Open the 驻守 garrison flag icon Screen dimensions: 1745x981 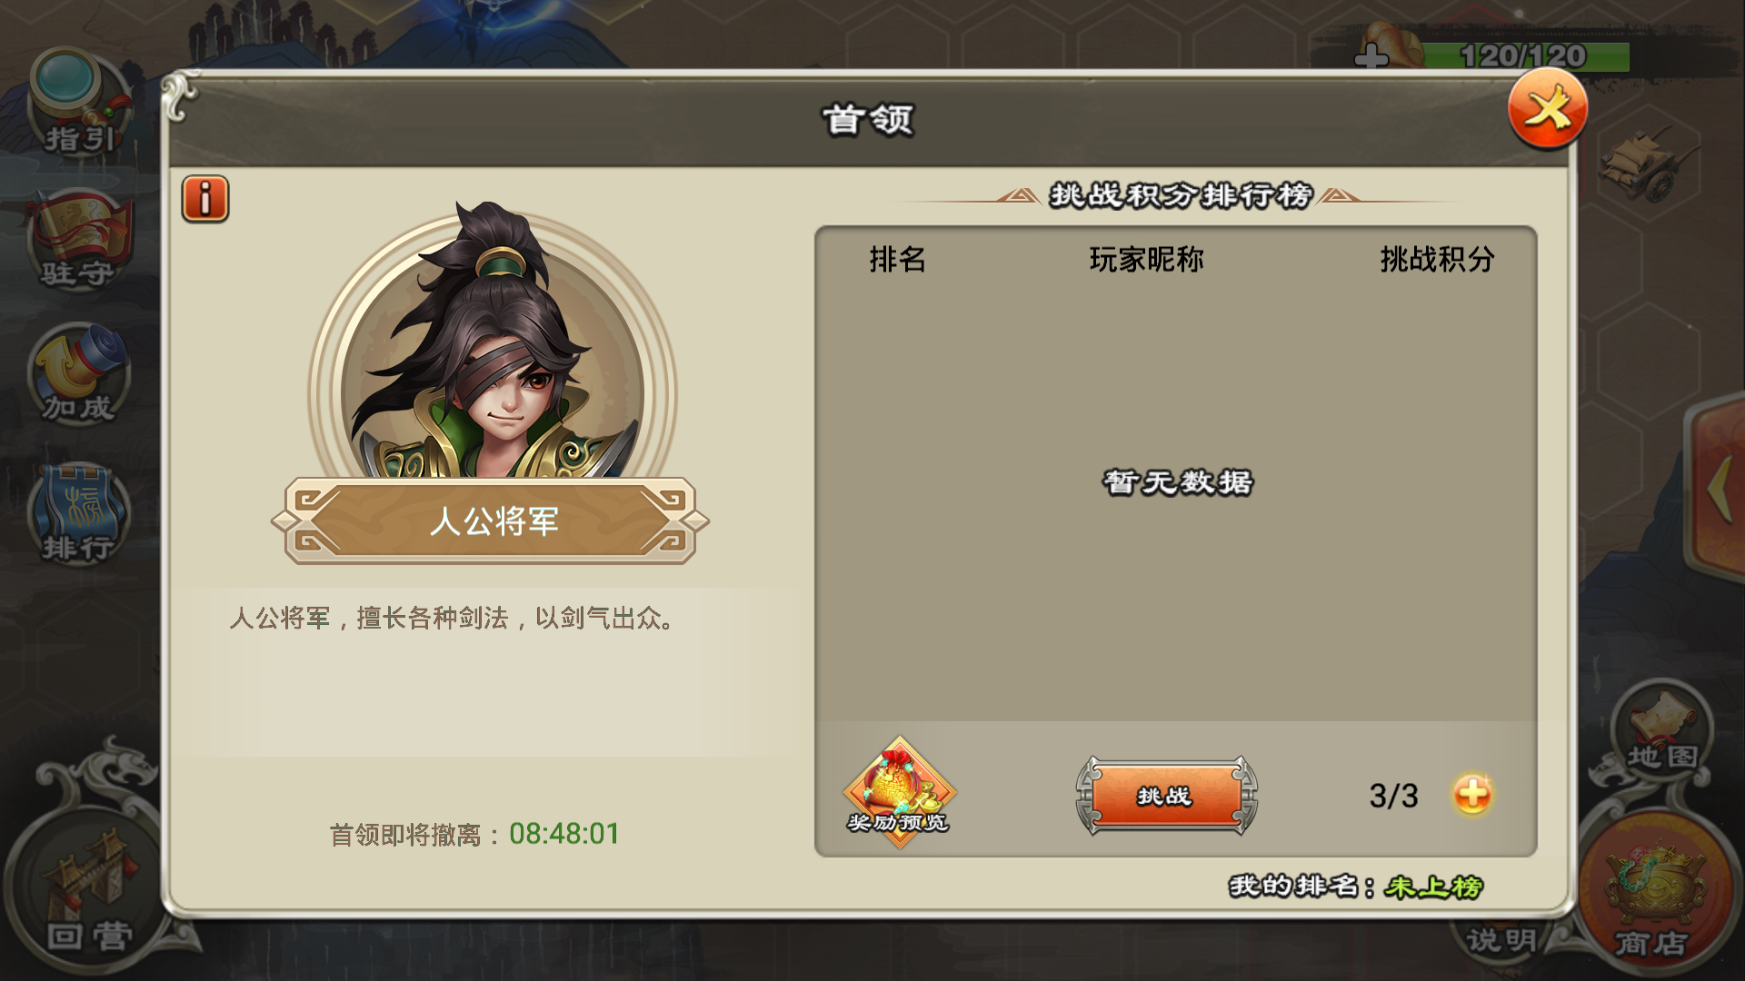78,240
